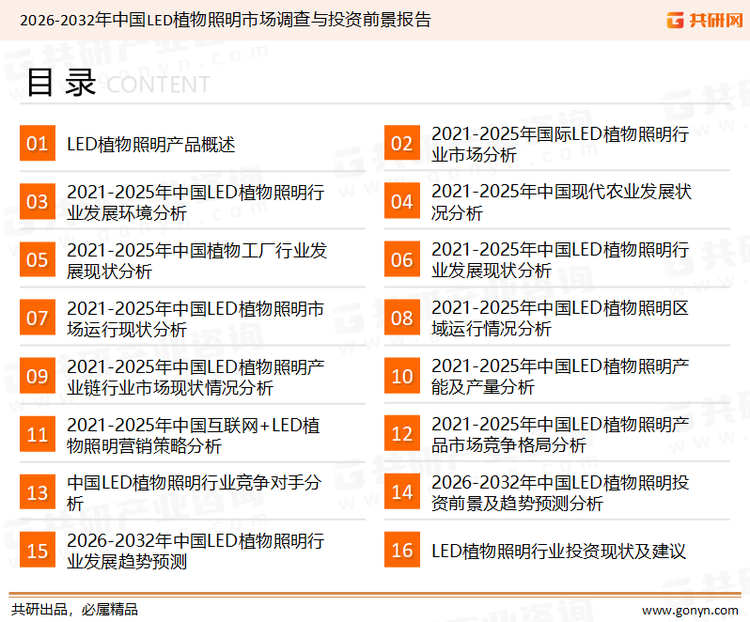Screen dimensions: 750x622
Task: Open the 中国LED植物照明行业竞争对手分析 chapter
Action: click(x=193, y=492)
